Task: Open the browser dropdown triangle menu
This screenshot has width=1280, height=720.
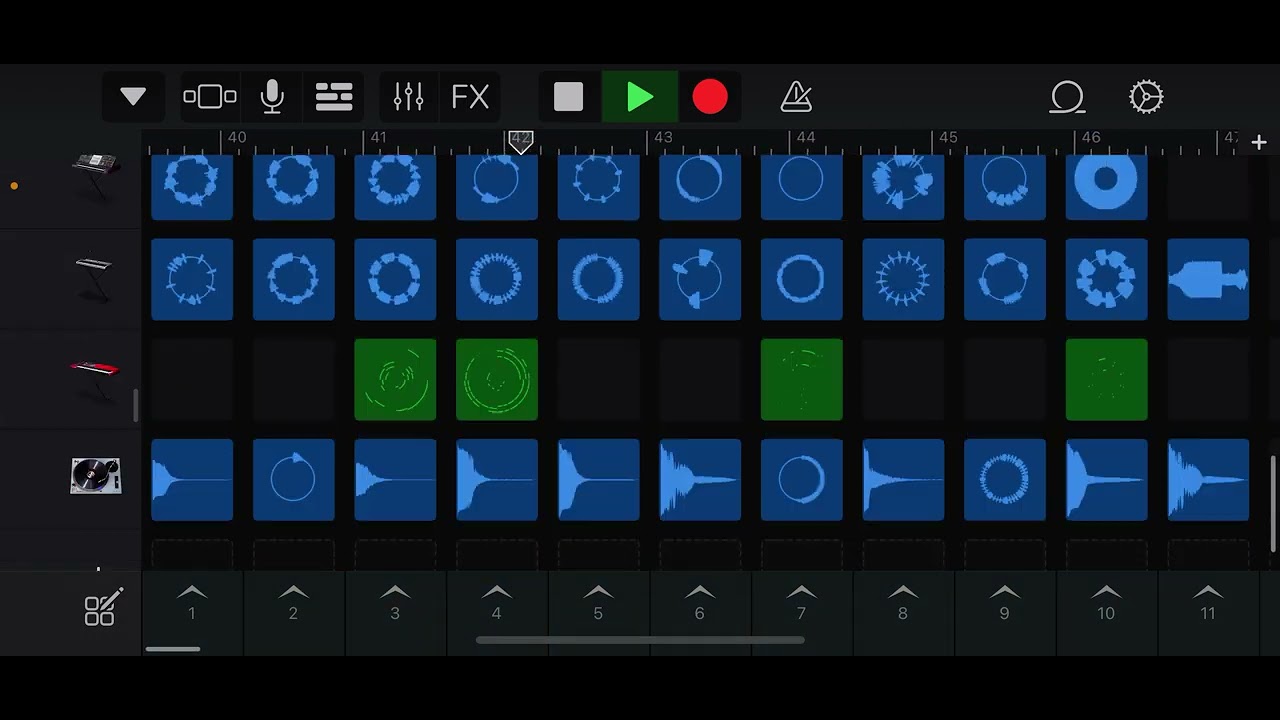Action: point(133,97)
